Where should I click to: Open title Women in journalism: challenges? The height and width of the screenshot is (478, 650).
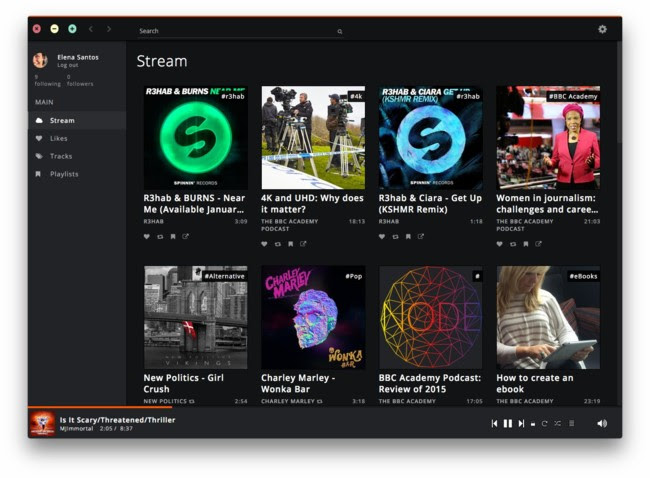point(547,204)
